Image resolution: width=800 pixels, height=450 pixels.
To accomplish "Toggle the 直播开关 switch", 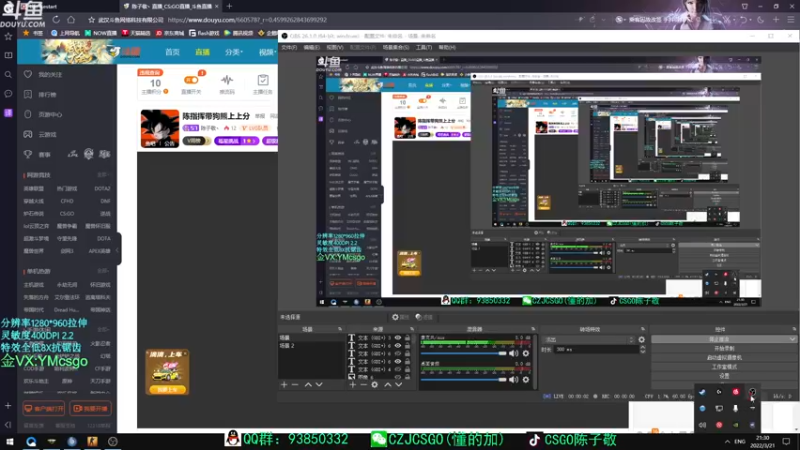I will pyautogui.click(x=191, y=80).
